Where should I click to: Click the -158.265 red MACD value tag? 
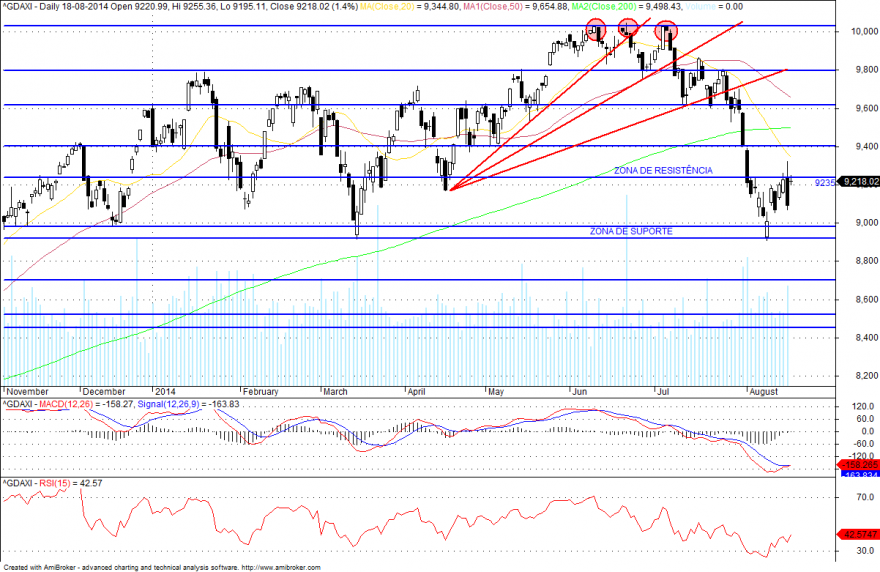858,465
